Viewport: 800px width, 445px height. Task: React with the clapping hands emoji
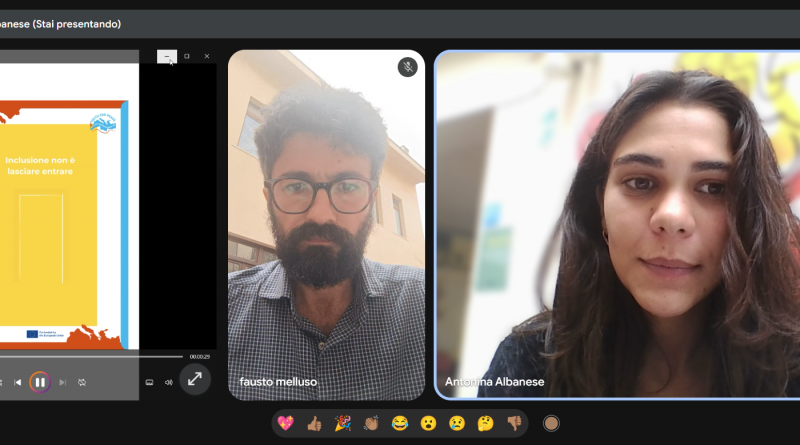click(x=371, y=423)
